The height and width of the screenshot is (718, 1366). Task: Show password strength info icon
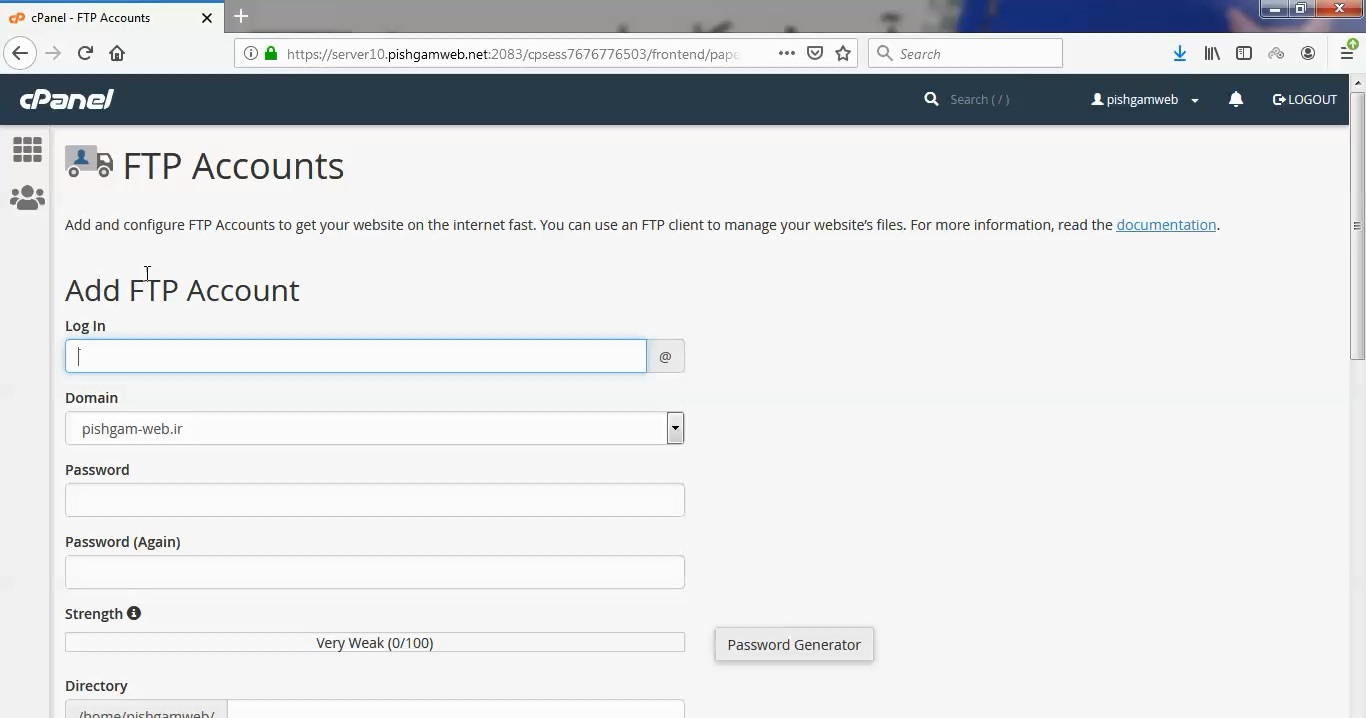point(134,613)
